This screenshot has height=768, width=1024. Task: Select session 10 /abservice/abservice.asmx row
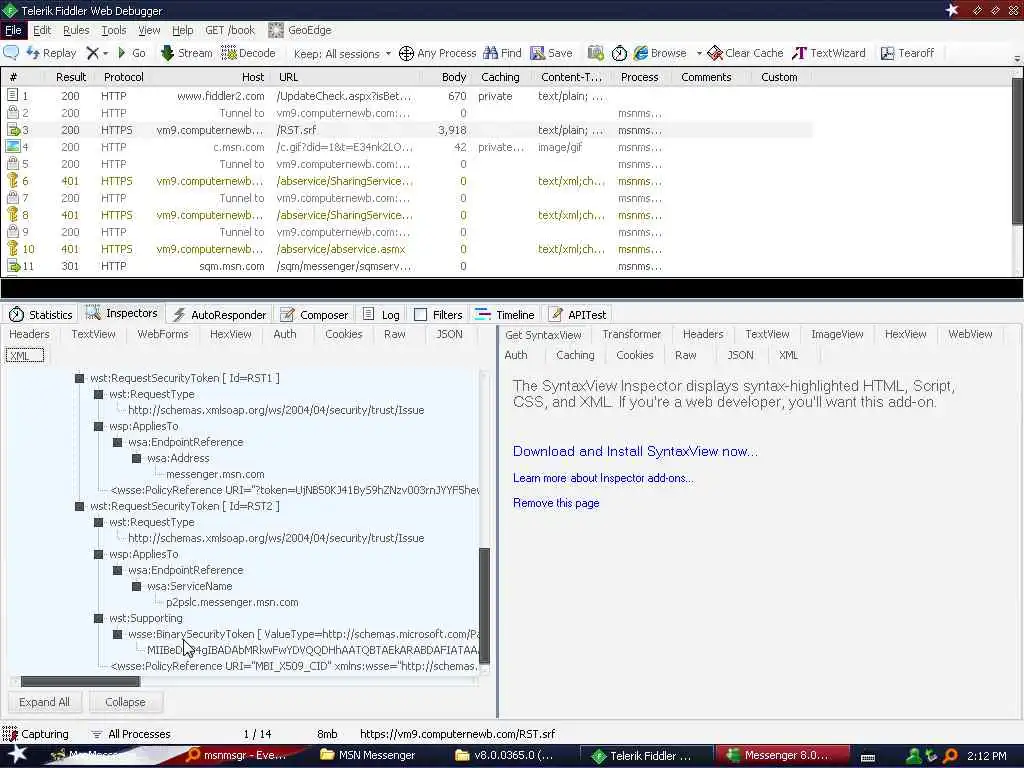pyautogui.click(x=407, y=249)
